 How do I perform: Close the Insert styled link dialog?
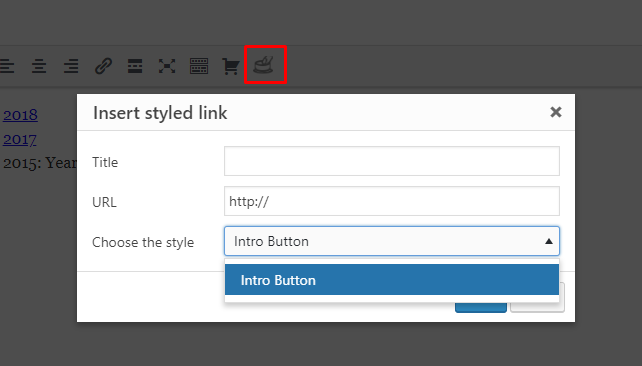556,112
